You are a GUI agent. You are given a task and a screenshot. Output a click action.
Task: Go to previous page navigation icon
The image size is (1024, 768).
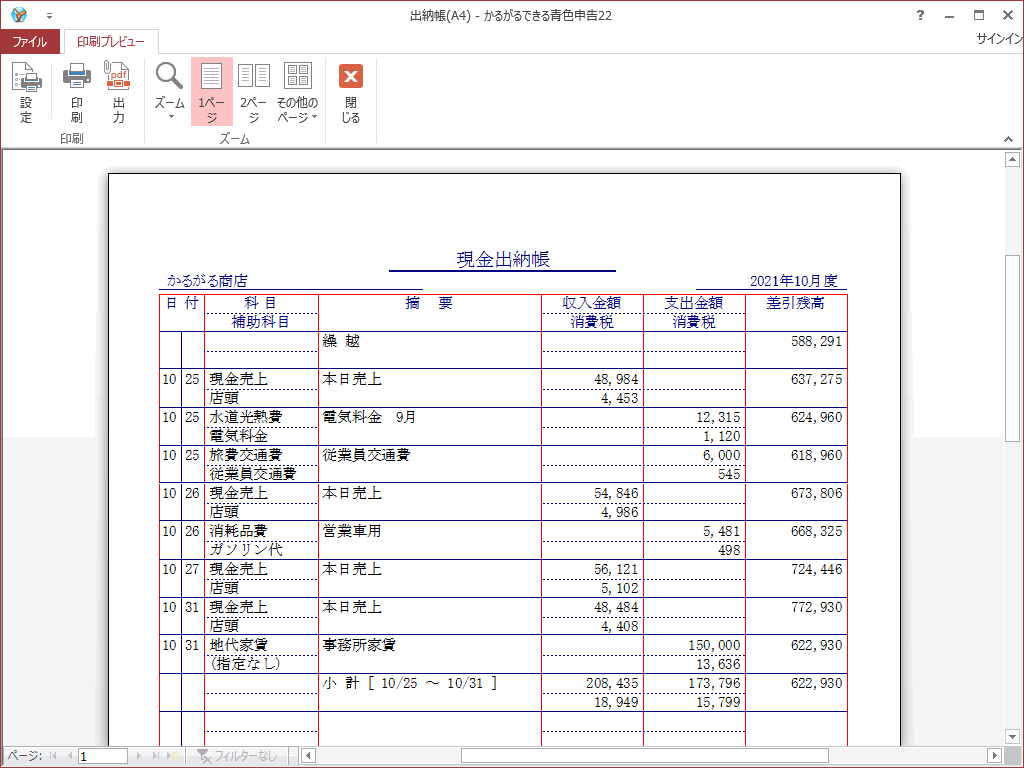click(x=69, y=756)
